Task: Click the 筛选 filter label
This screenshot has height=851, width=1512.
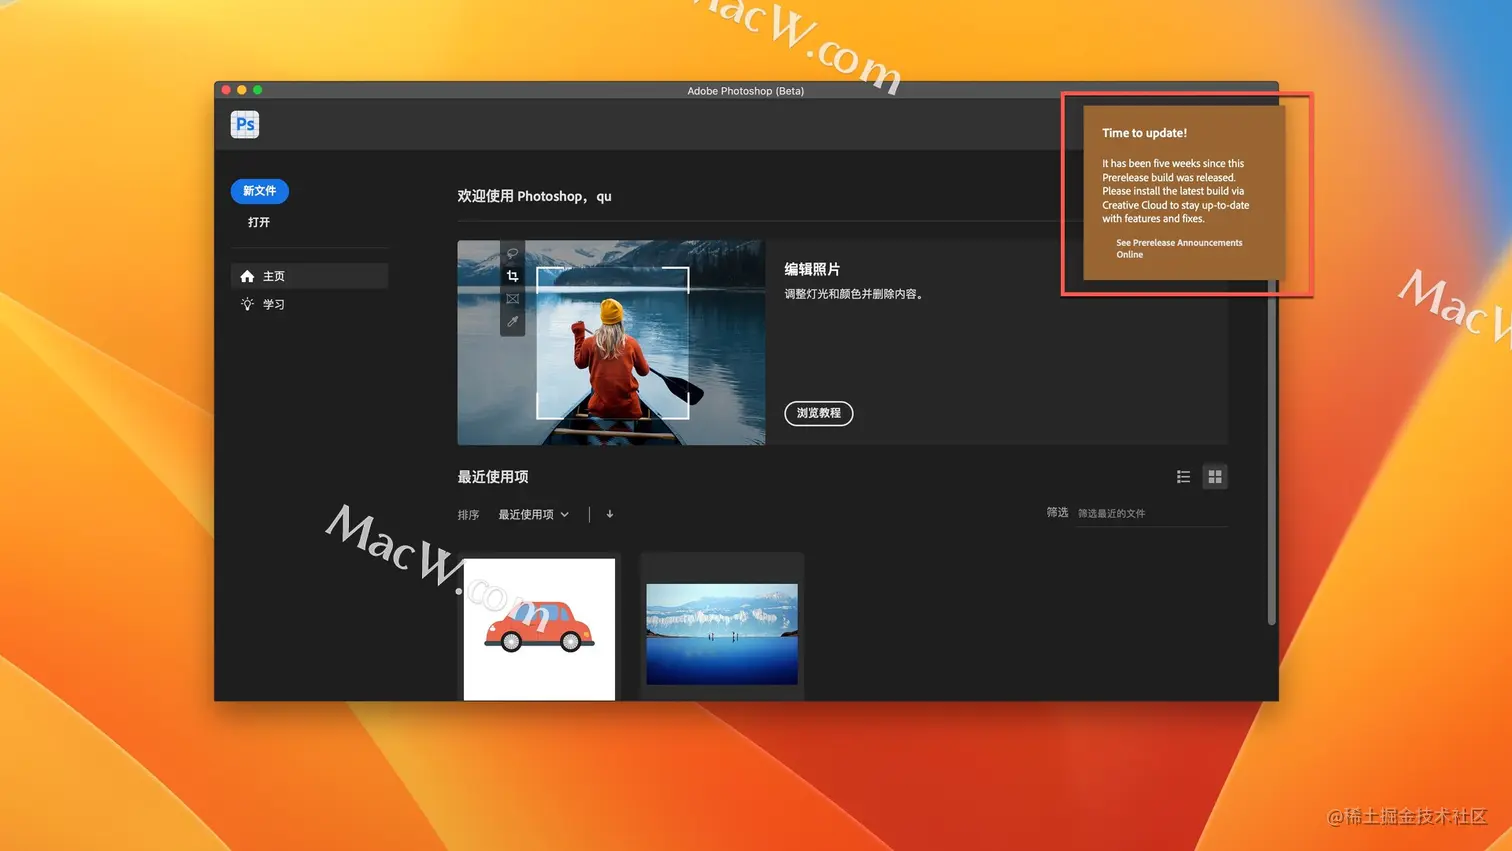Action: (1057, 512)
